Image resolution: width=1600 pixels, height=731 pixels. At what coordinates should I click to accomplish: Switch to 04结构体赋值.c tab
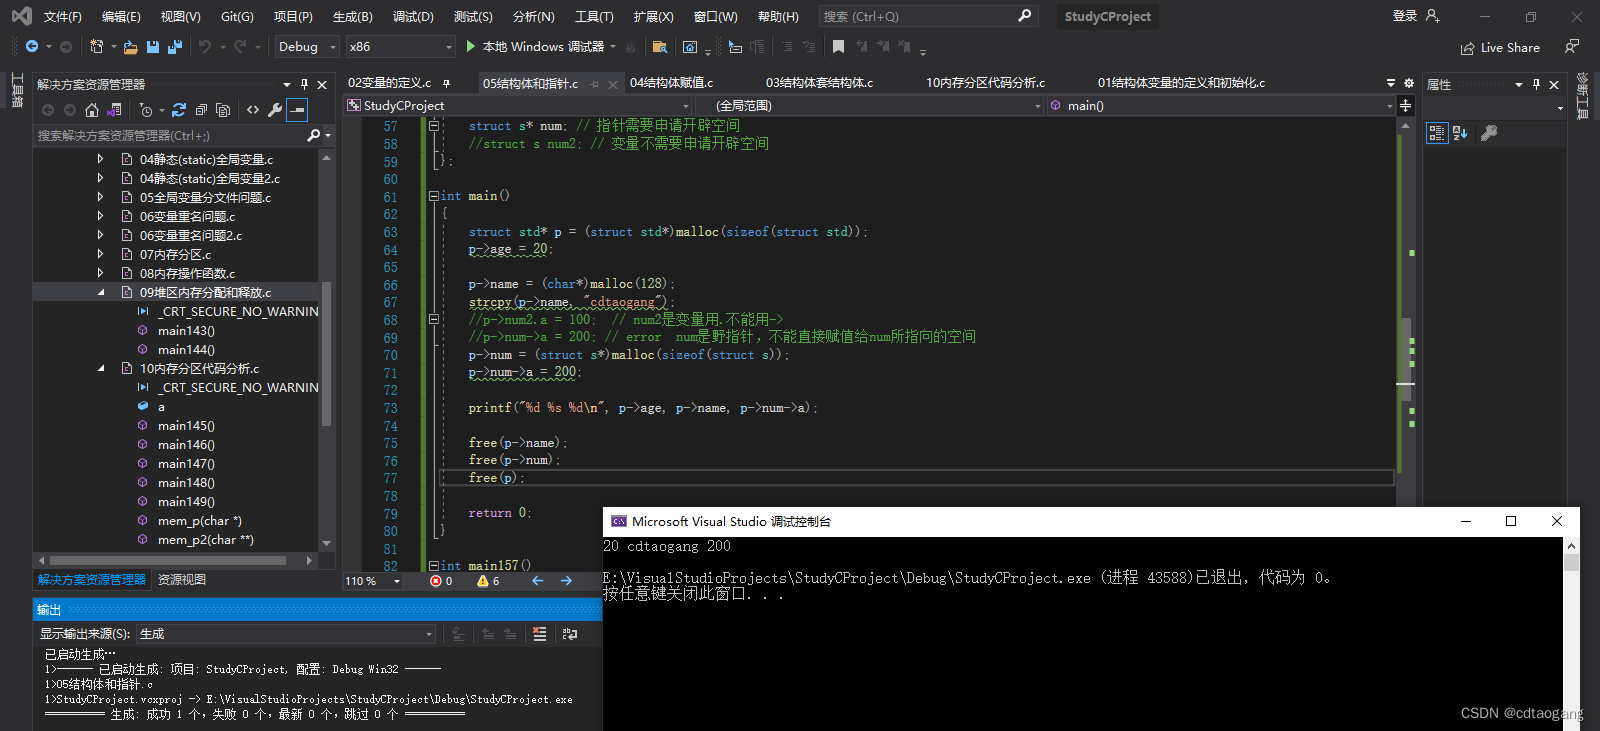tap(671, 83)
